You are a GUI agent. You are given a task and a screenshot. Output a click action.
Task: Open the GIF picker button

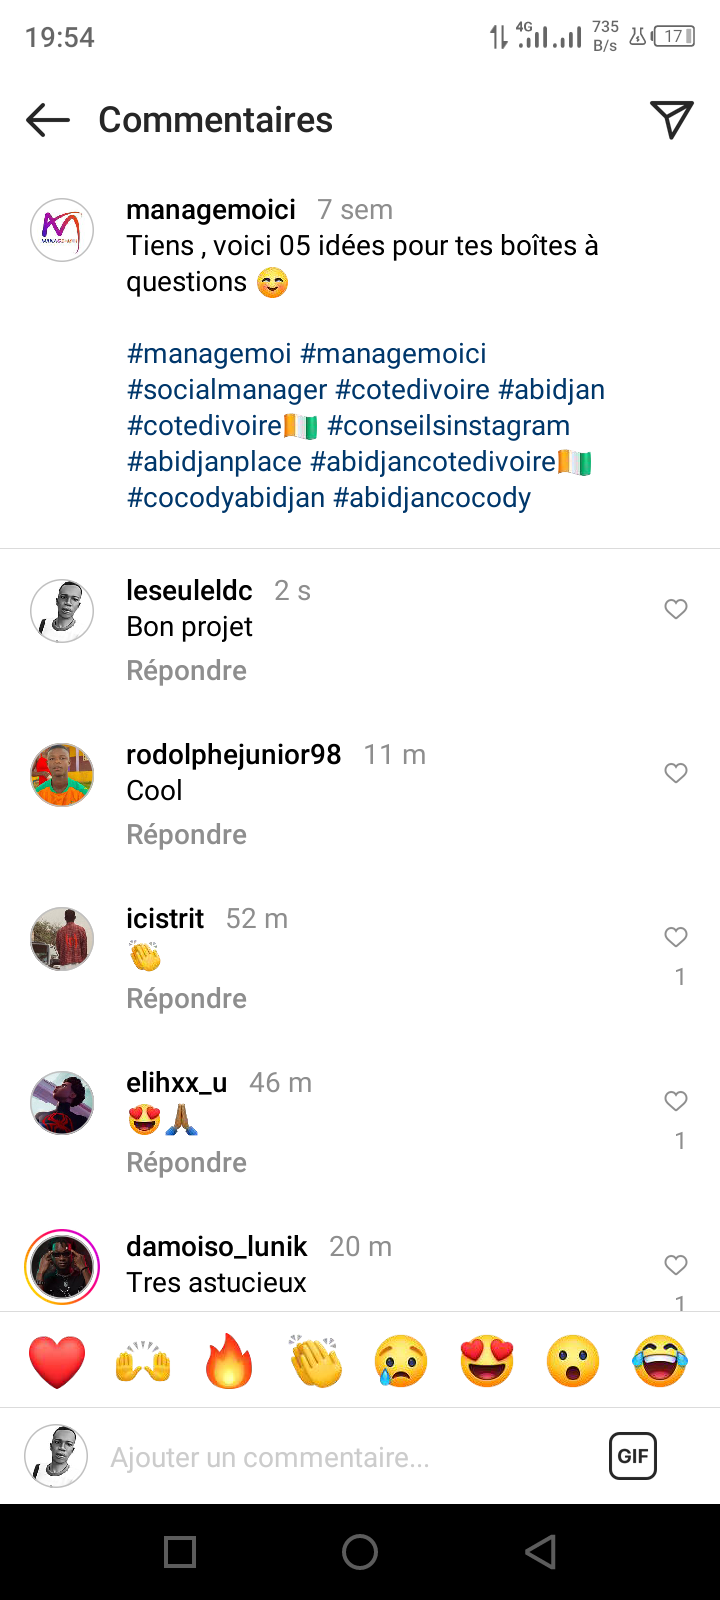(x=632, y=1456)
